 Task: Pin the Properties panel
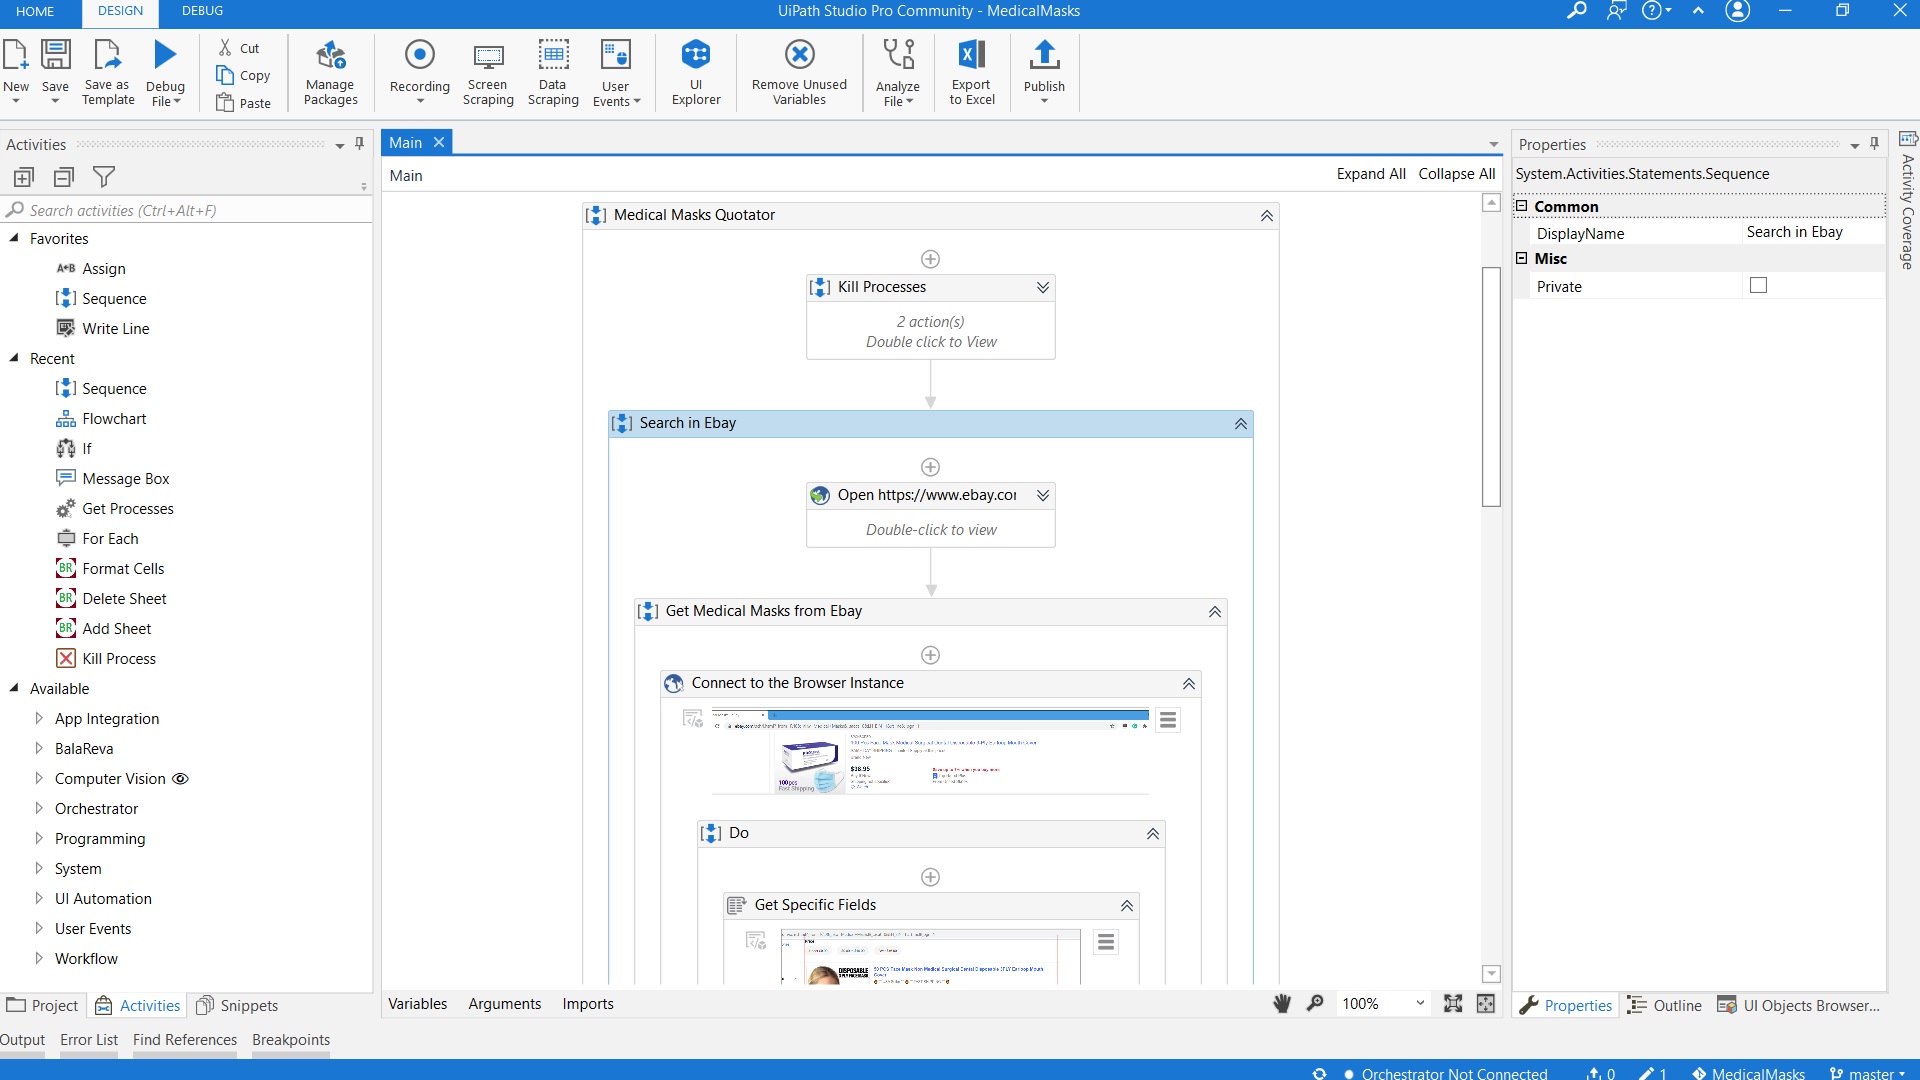1874,144
